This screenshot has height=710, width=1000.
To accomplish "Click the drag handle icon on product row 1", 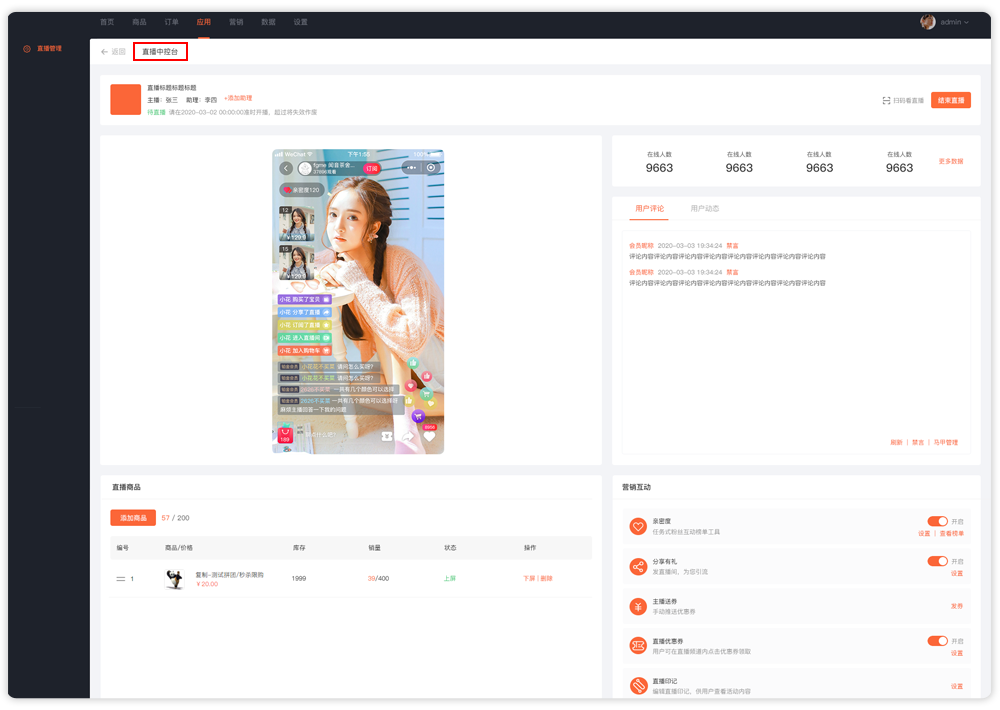I will point(121,579).
